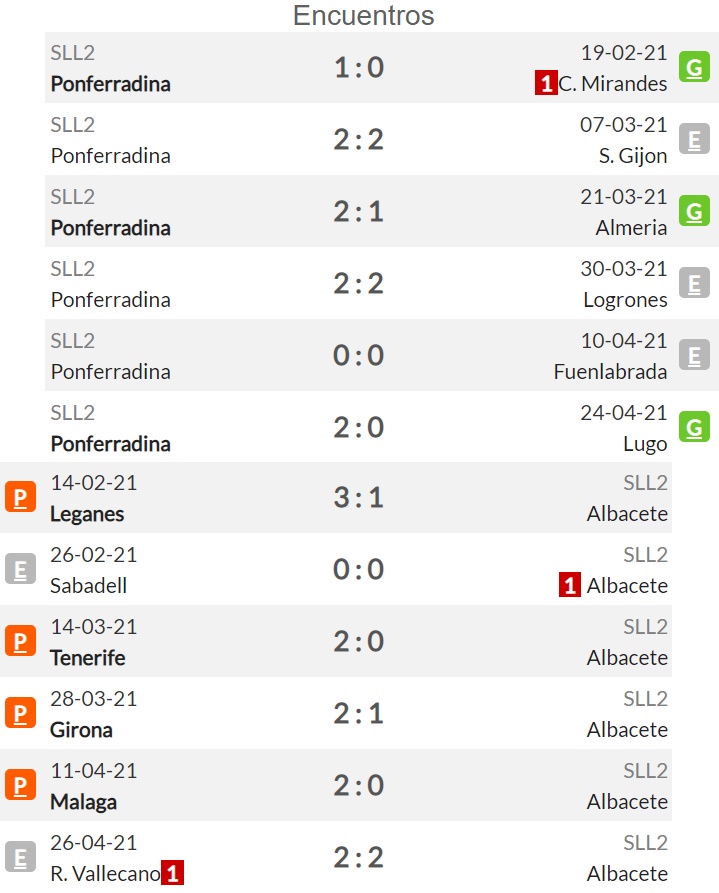Click orange P badge for Malaga match

click(21, 785)
